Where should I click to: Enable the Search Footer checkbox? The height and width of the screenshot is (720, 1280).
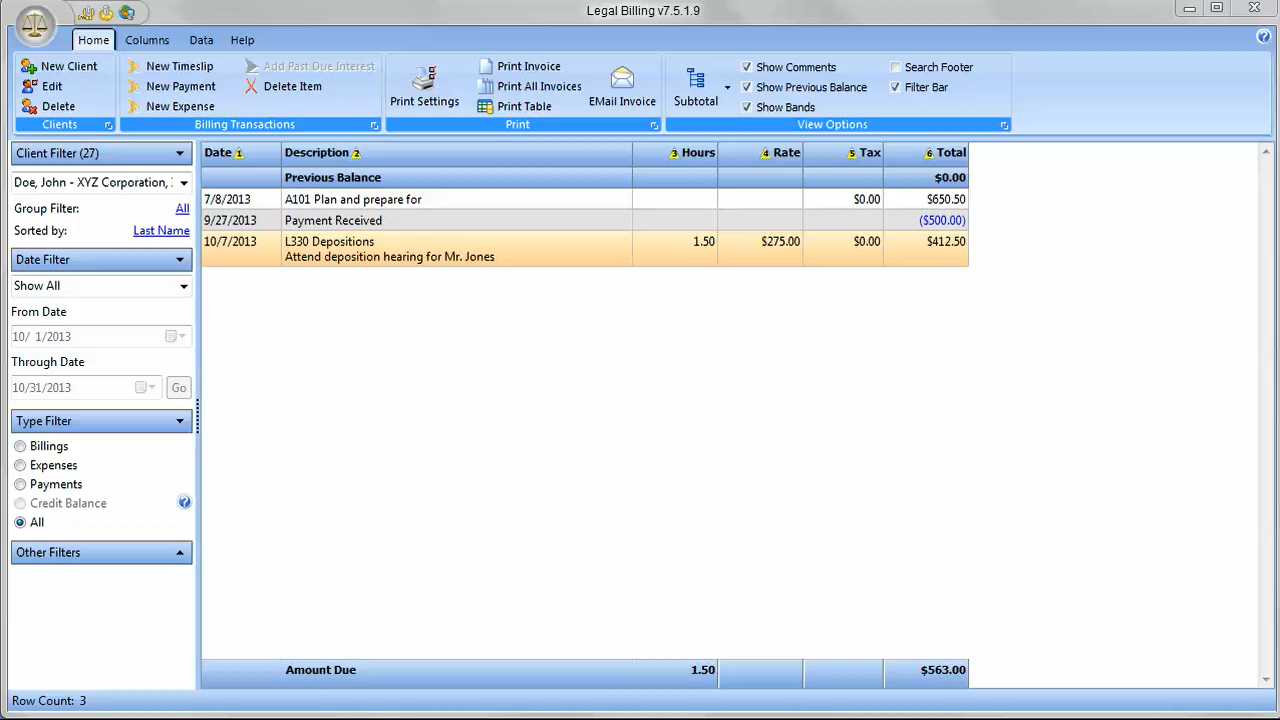coord(895,67)
